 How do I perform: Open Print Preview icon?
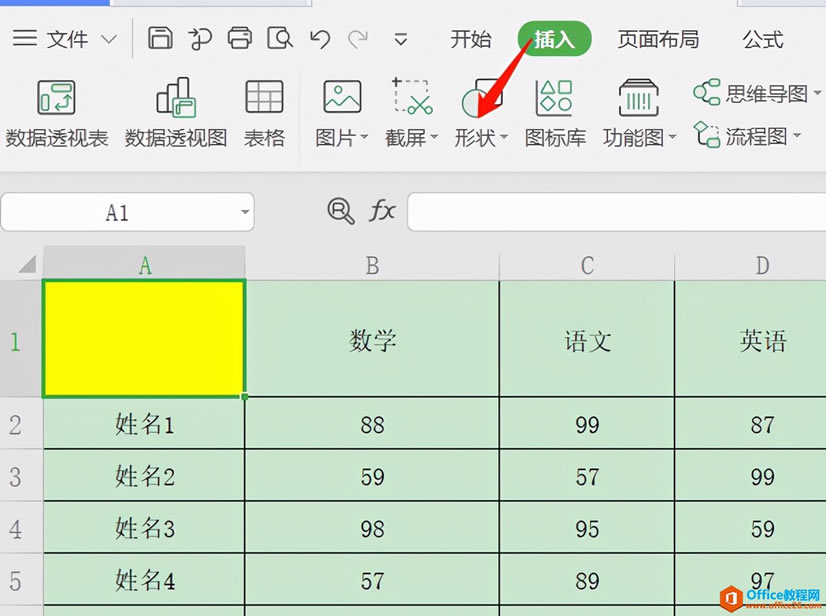pos(279,38)
